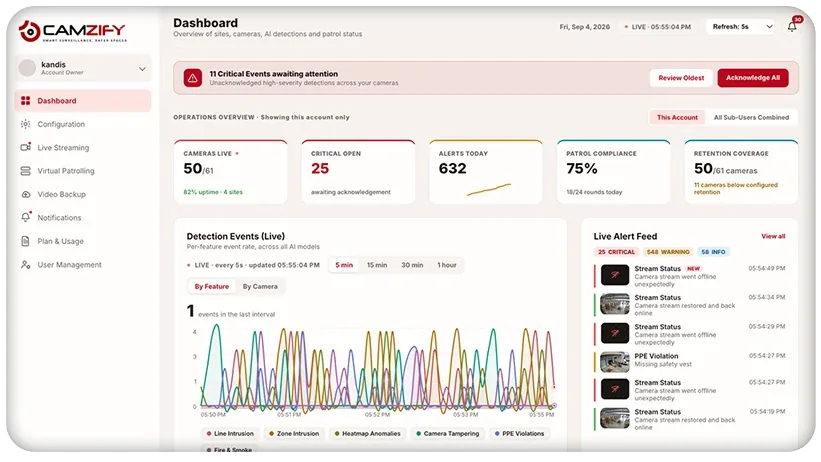Open Plan & Usage document icon

pyautogui.click(x=25, y=241)
